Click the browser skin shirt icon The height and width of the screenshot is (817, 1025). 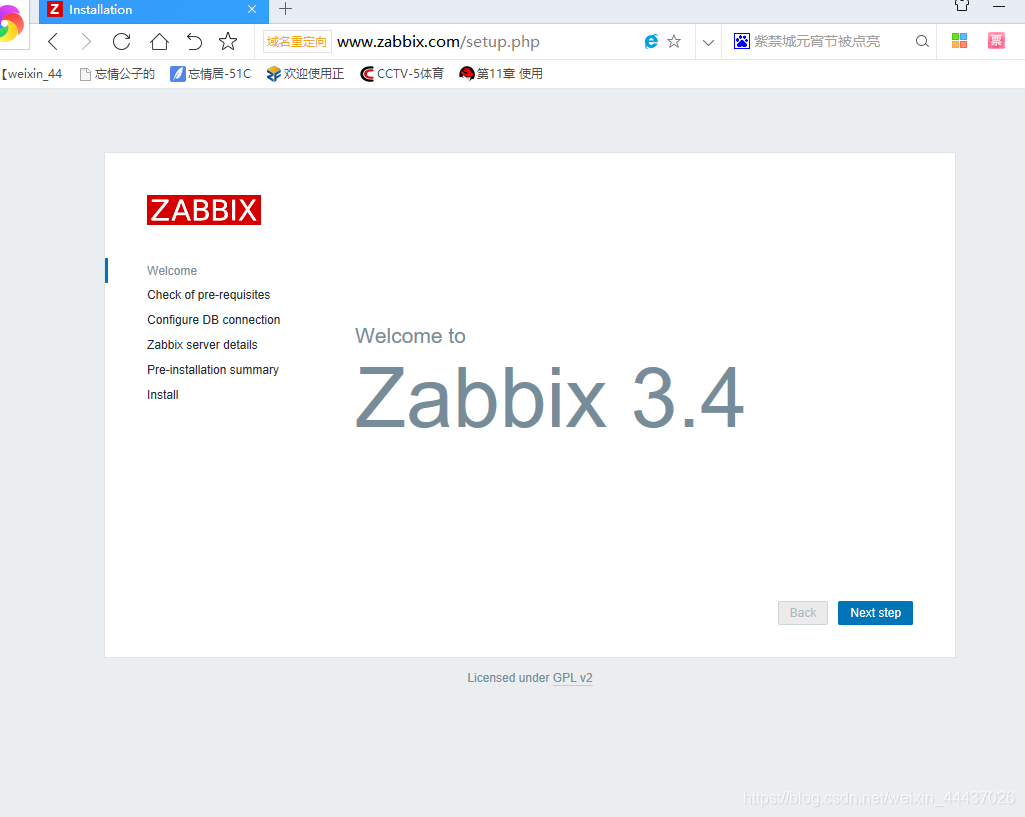tap(962, 6)
